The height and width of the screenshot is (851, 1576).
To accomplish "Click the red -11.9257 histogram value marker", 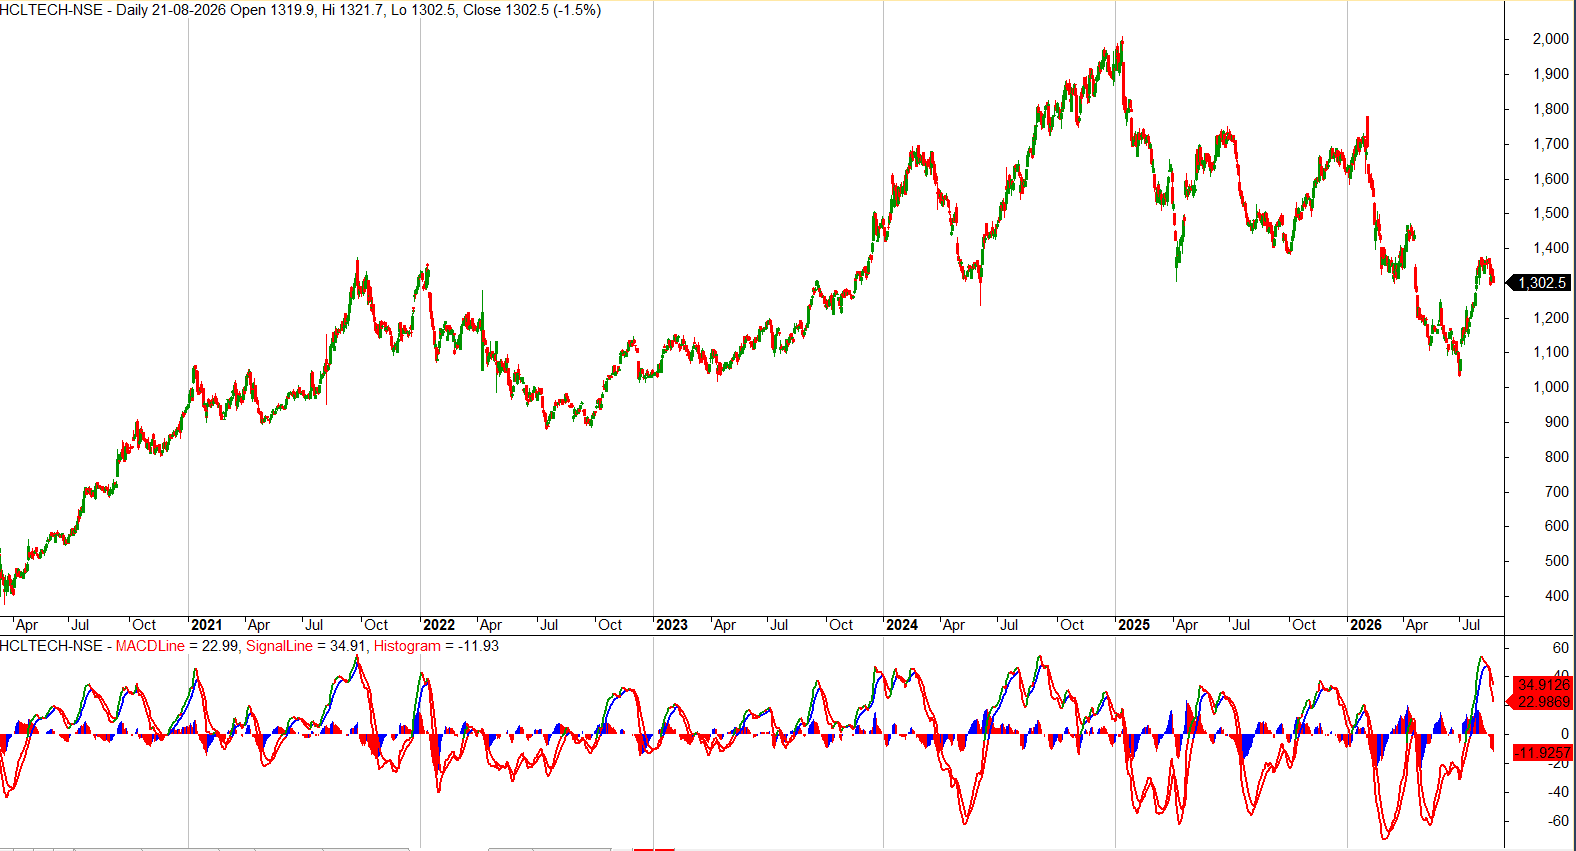I will [x=1541, y=752].
